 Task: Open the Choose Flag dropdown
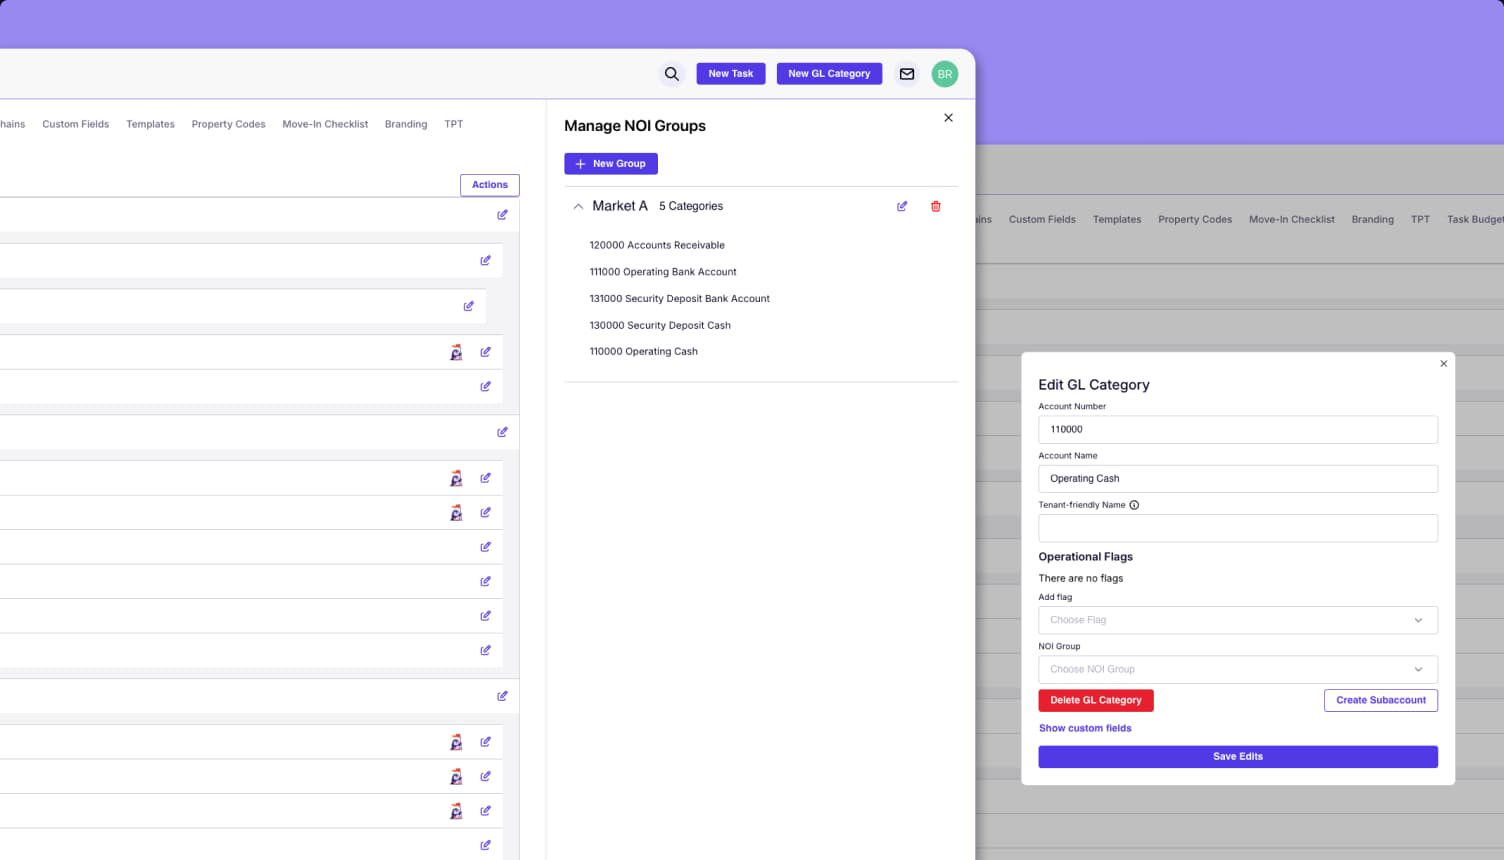[1237, 620]
